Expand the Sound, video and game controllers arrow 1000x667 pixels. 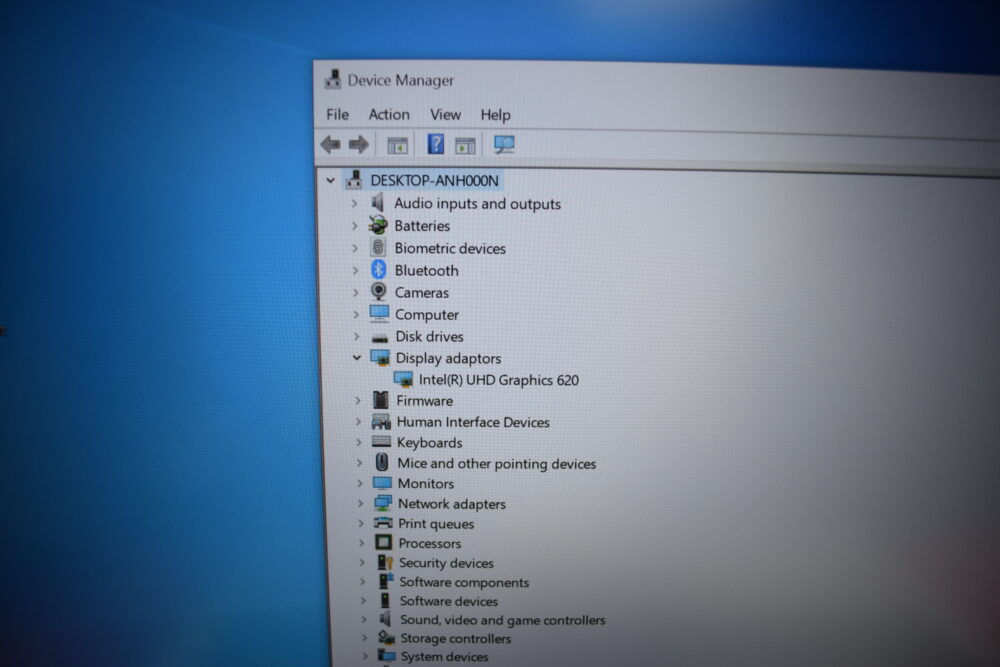point(364,619)
